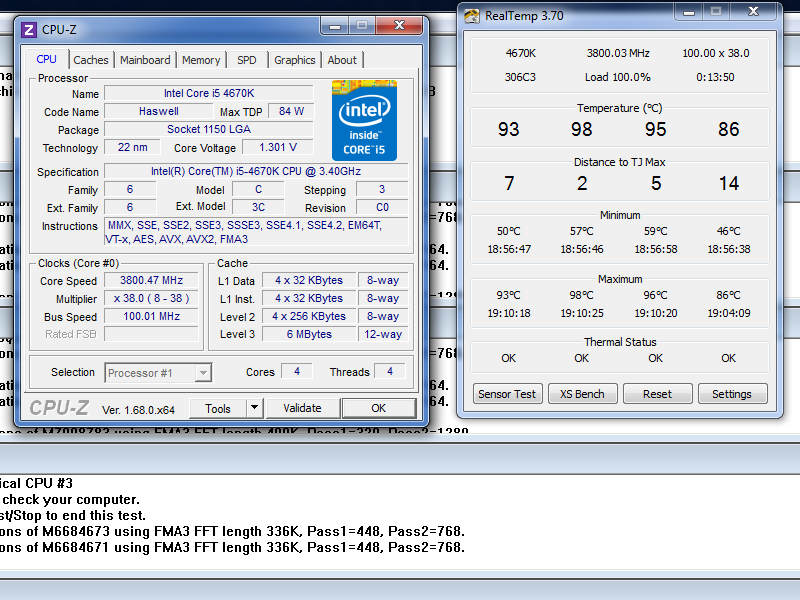The image size is (800, 600).
Task: Start the XS Bench benchmark
Action: click(x=582, y=394)
